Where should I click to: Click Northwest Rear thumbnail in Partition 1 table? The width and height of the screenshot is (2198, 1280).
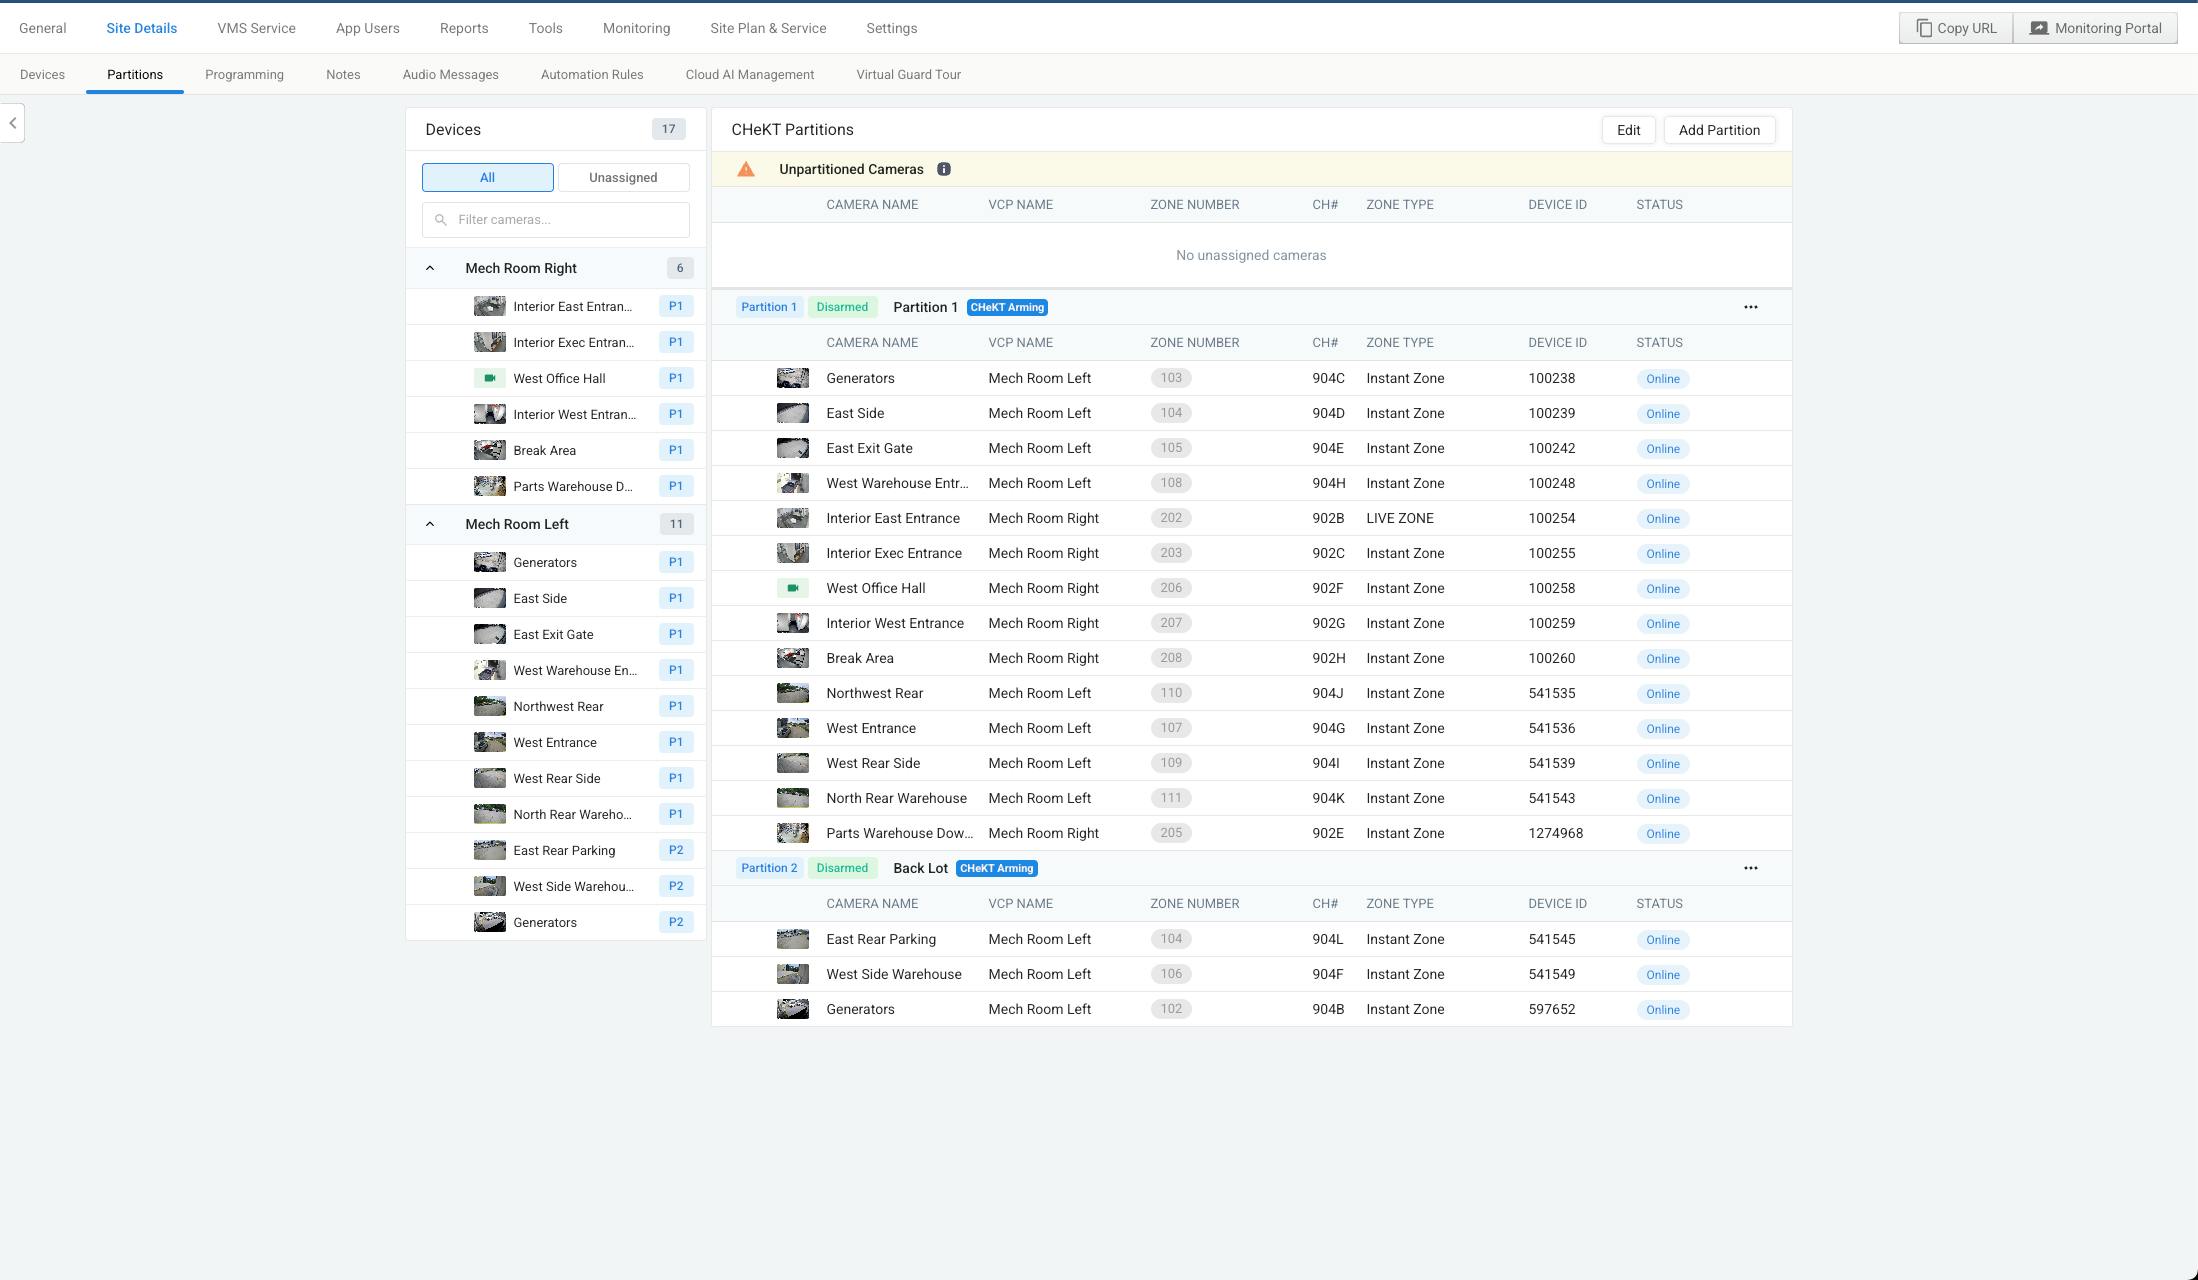point(792,693)
